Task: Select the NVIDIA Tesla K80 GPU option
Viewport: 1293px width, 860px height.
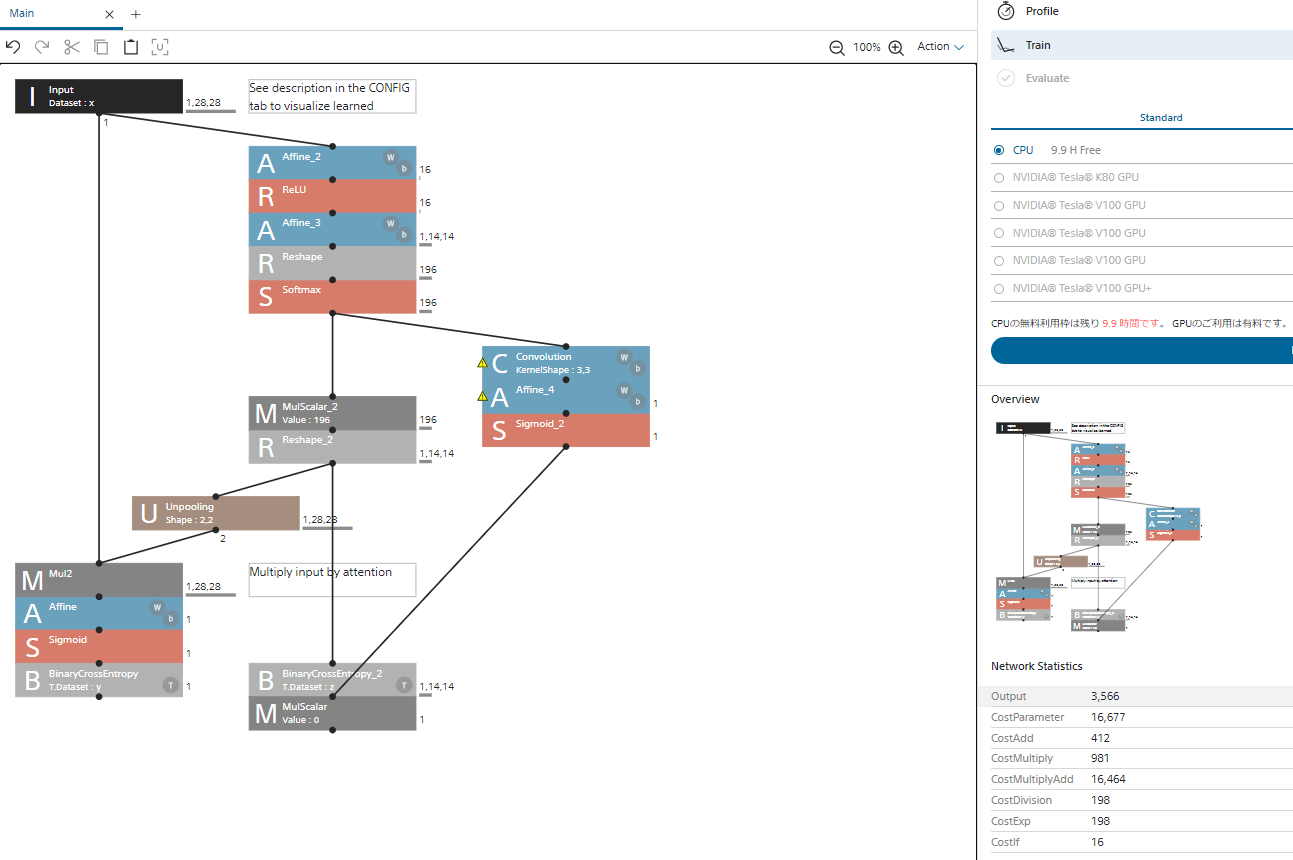Action: point(999,177)
